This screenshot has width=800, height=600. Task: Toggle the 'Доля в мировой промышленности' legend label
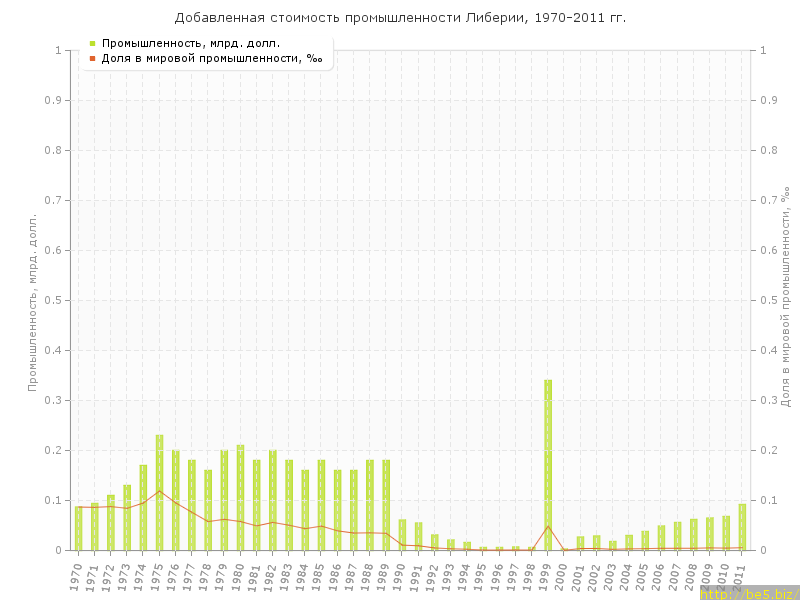(211, 58)
